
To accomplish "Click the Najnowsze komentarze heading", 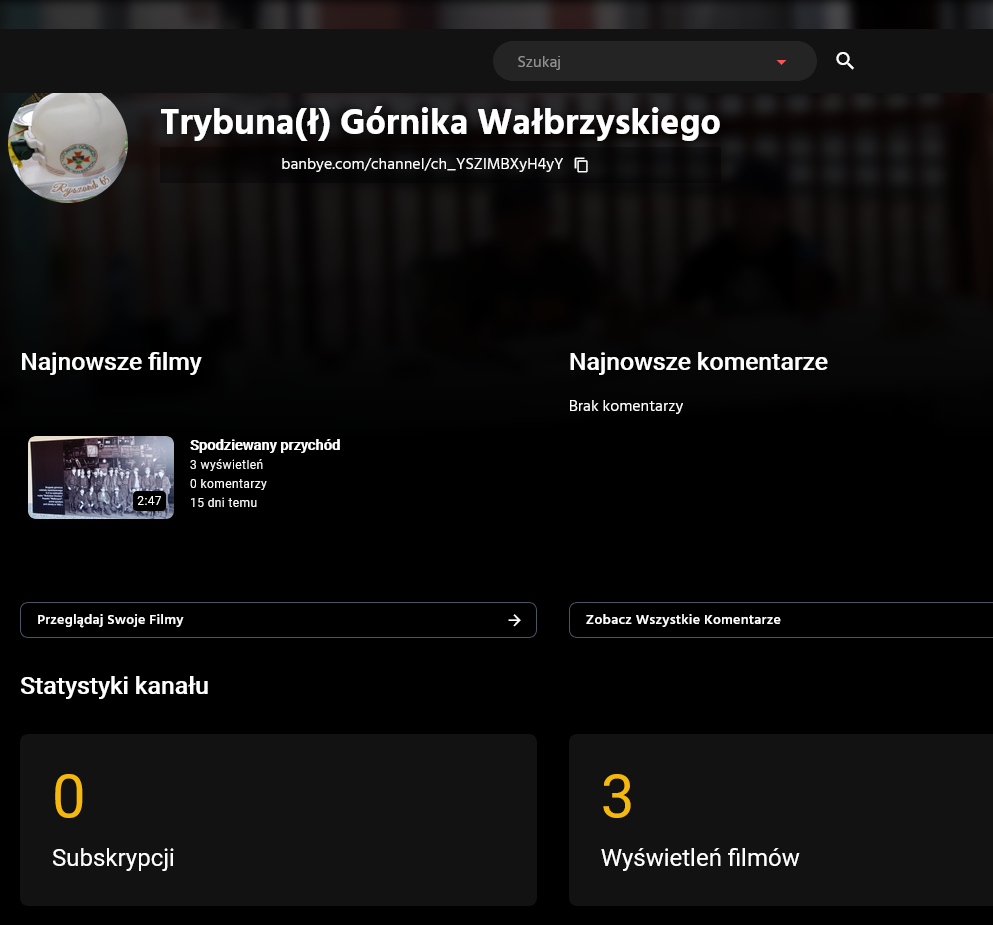I will point(698,362).
